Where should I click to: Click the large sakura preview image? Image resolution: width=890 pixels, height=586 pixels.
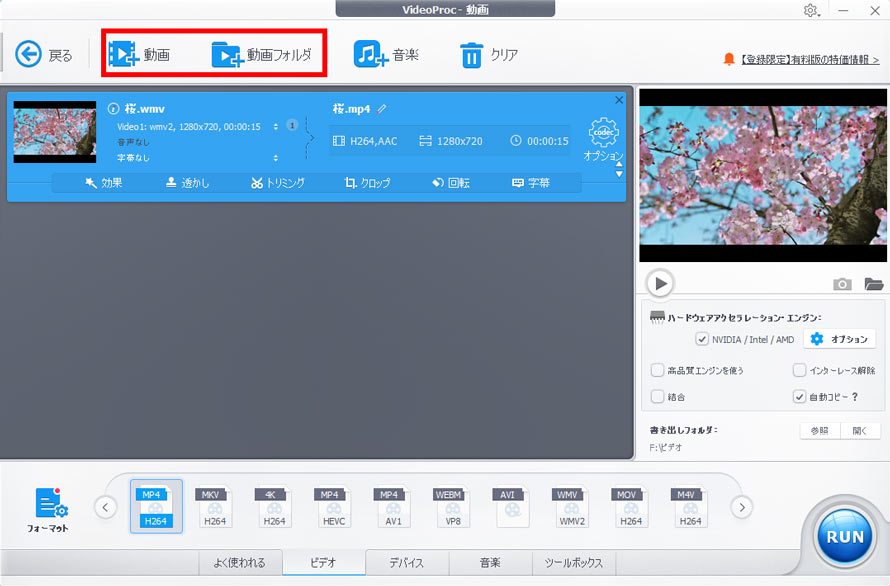pyautogui.click(x=763, y=175)
